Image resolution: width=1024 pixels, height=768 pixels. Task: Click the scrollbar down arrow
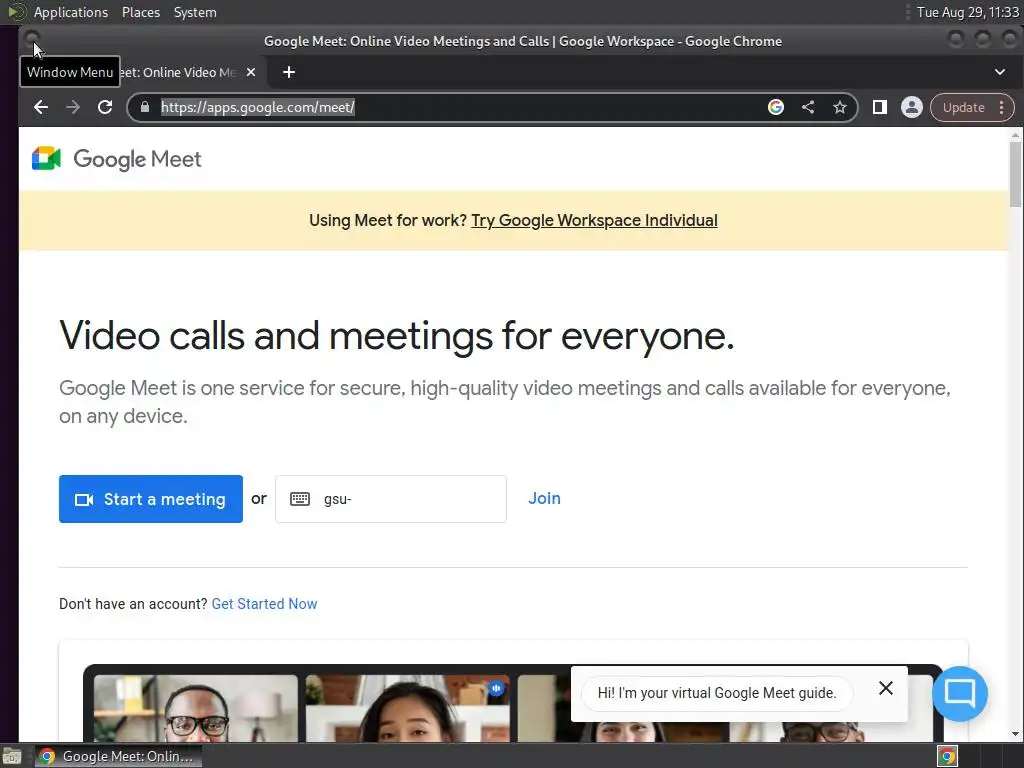(x=1015, y=734)
